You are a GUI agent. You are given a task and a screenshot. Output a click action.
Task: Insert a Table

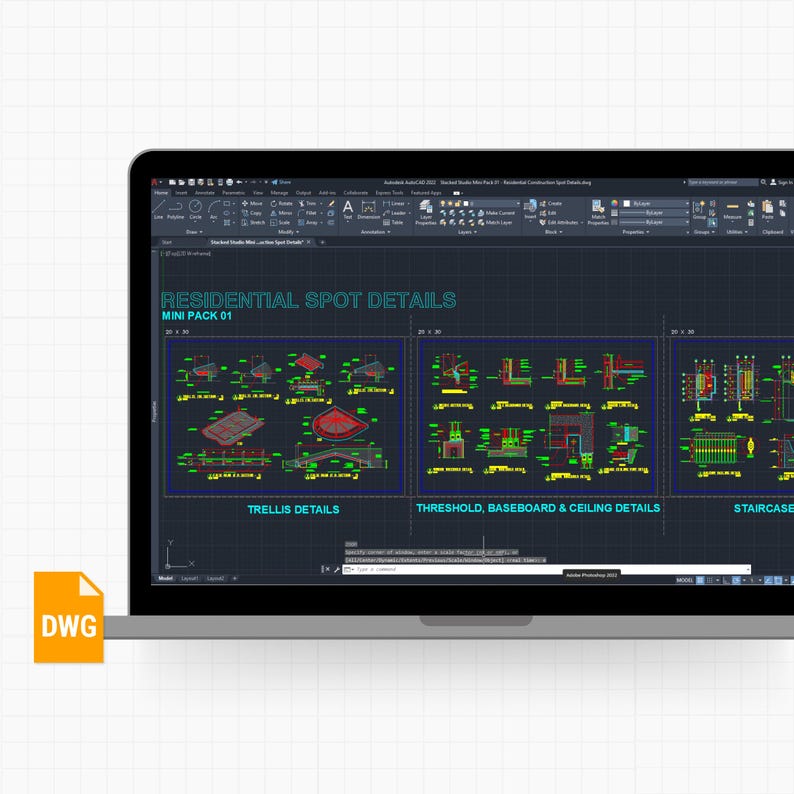pyautogui.click(x=393, y=222)
